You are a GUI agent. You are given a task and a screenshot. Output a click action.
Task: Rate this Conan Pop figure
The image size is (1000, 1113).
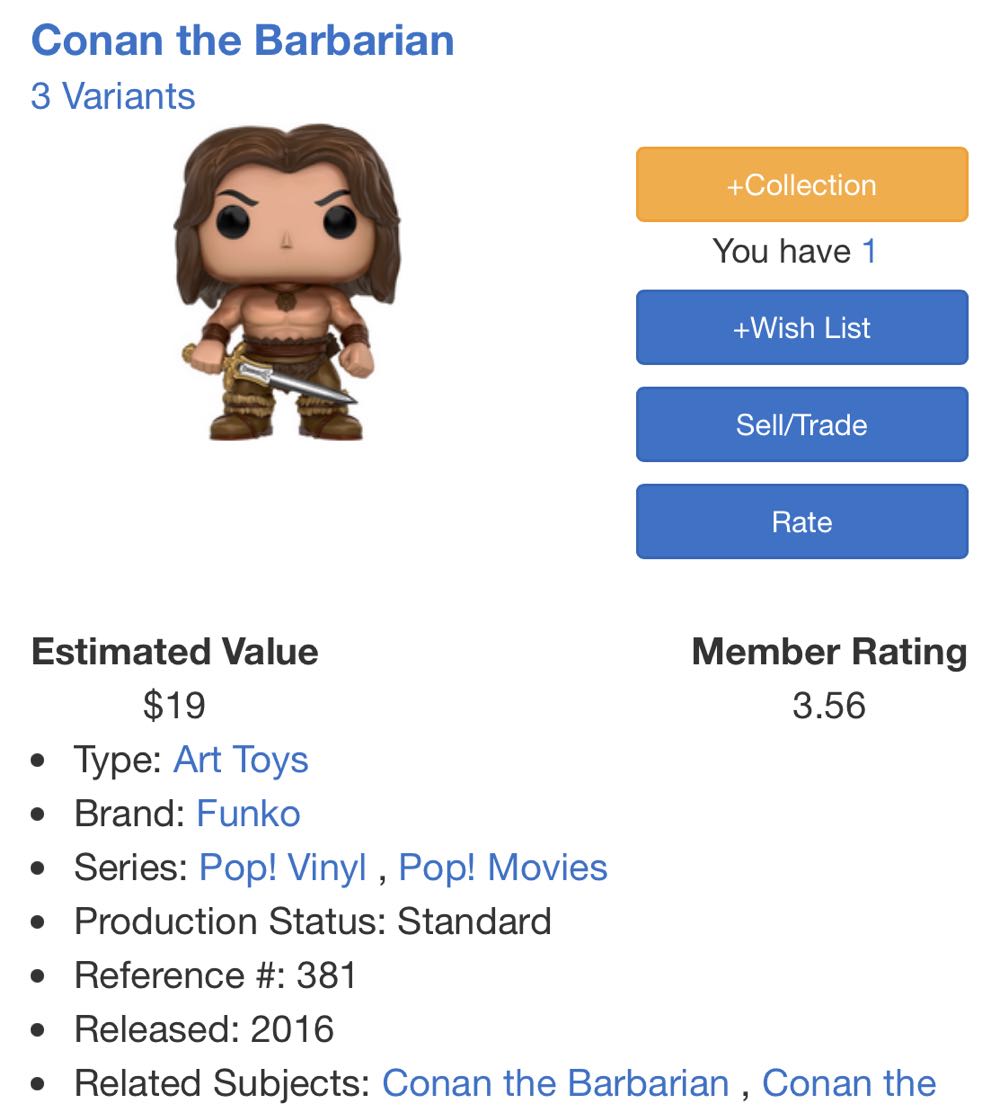coord(801,521)
